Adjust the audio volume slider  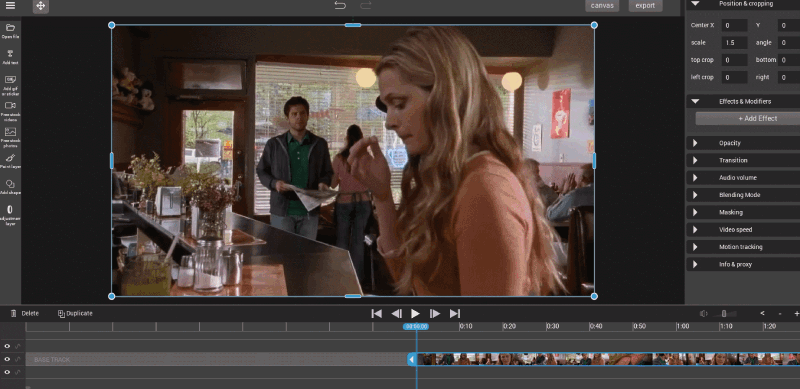(x=723, y=313)
